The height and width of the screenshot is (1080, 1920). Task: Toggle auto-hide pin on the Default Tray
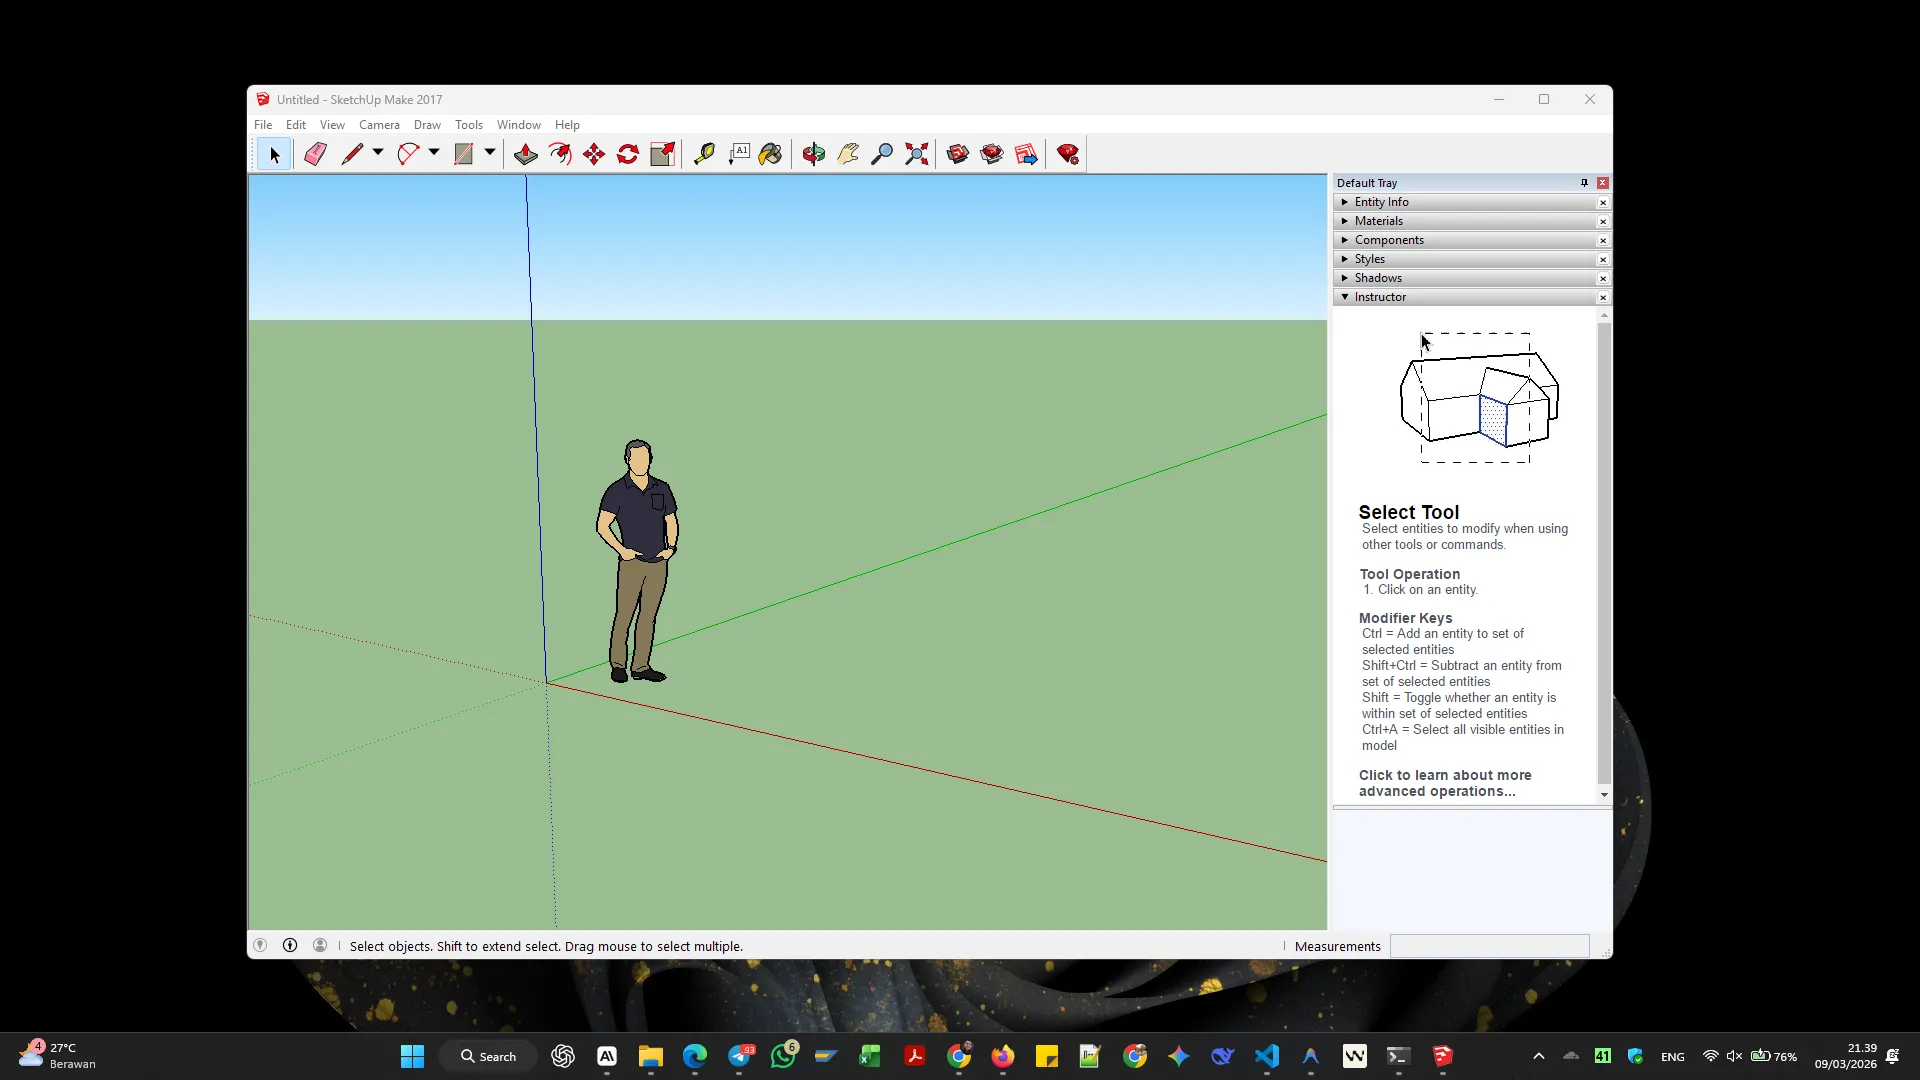pos(1583,182)
